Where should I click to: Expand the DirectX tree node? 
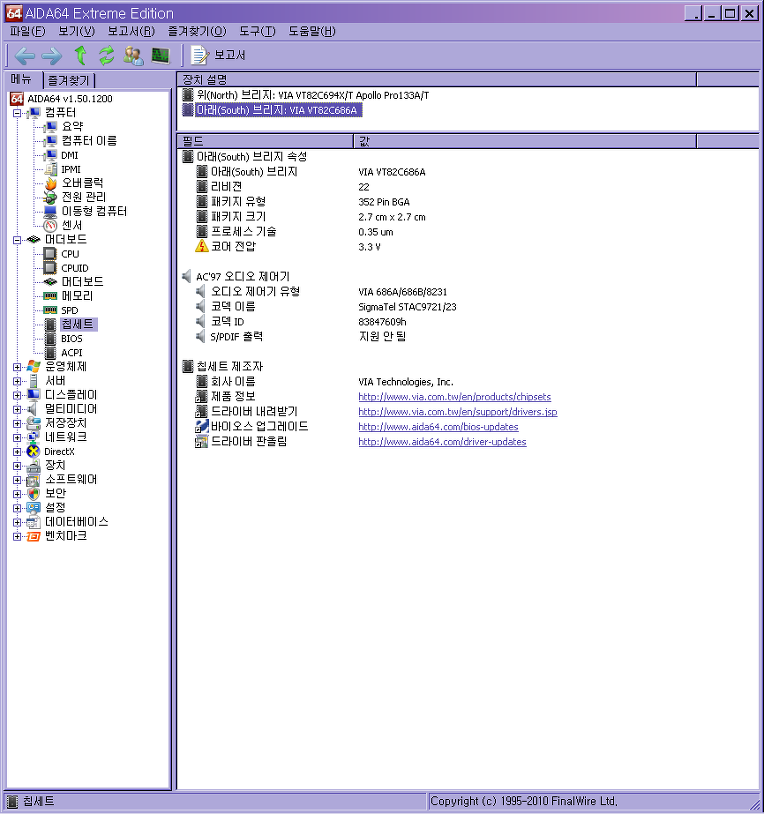tap(17, 452)
